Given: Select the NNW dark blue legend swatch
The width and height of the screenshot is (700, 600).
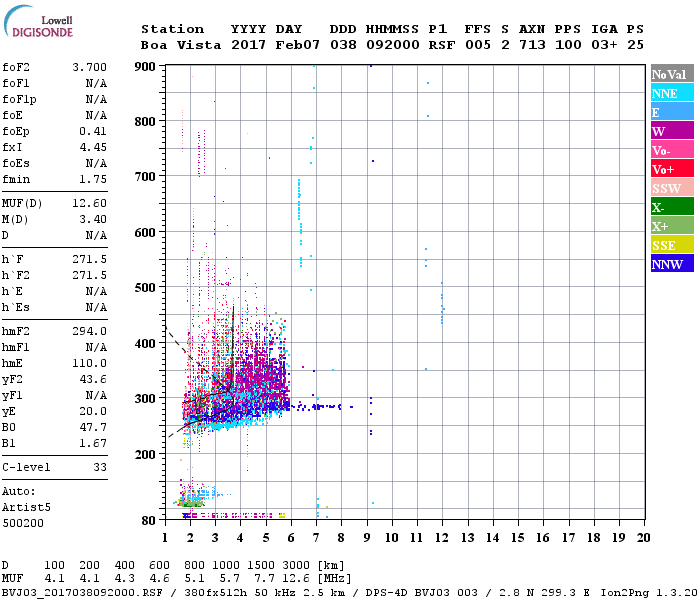Looking at the screenshot, I should point(672,264).
